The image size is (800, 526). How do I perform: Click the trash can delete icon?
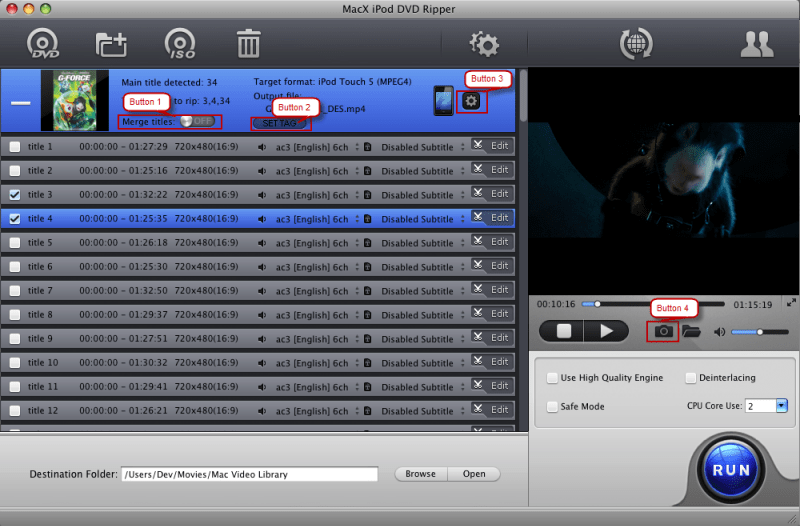coord(248,43)
